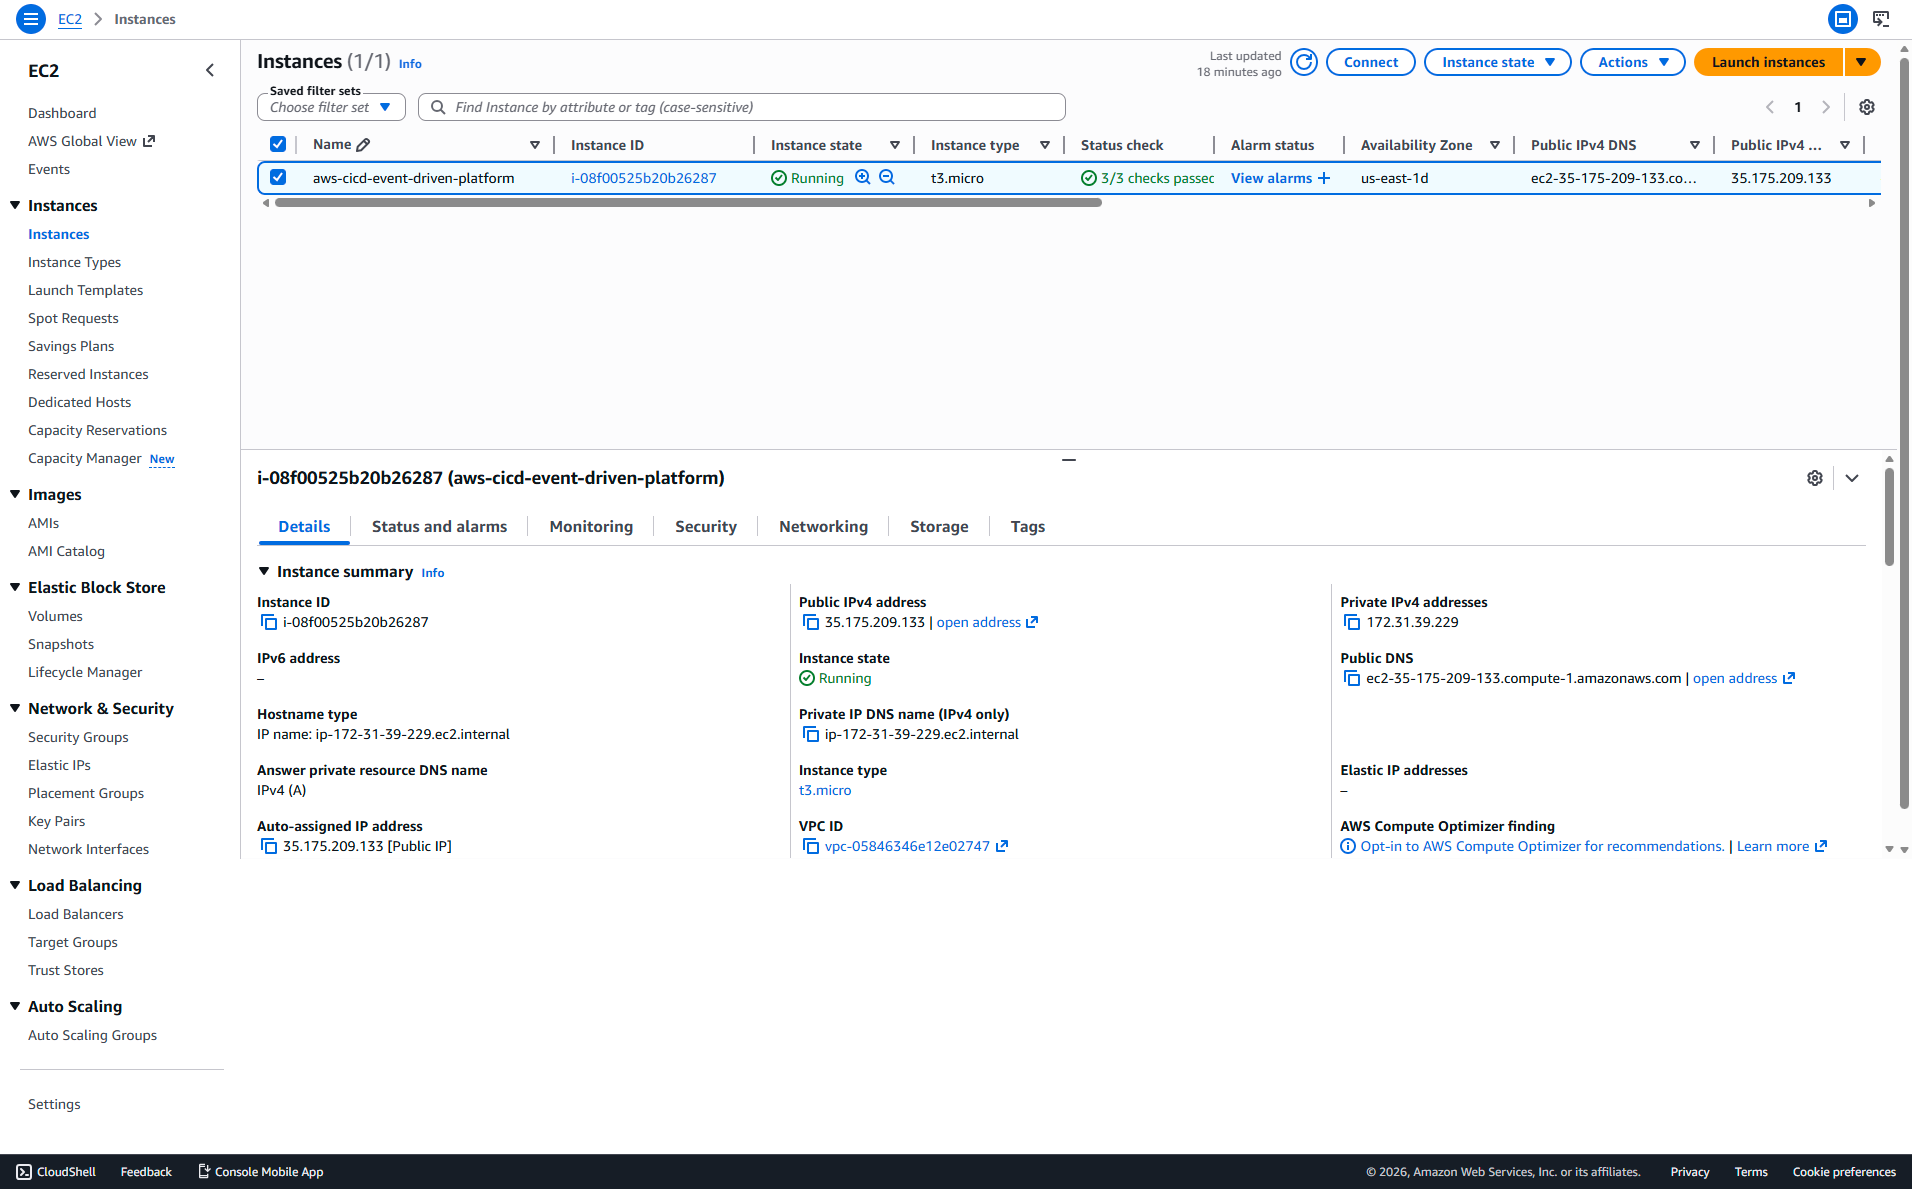This screenshot has width=1912, height=1189.
Task: Copy the Public DNS name
Action: point(1352,678)
